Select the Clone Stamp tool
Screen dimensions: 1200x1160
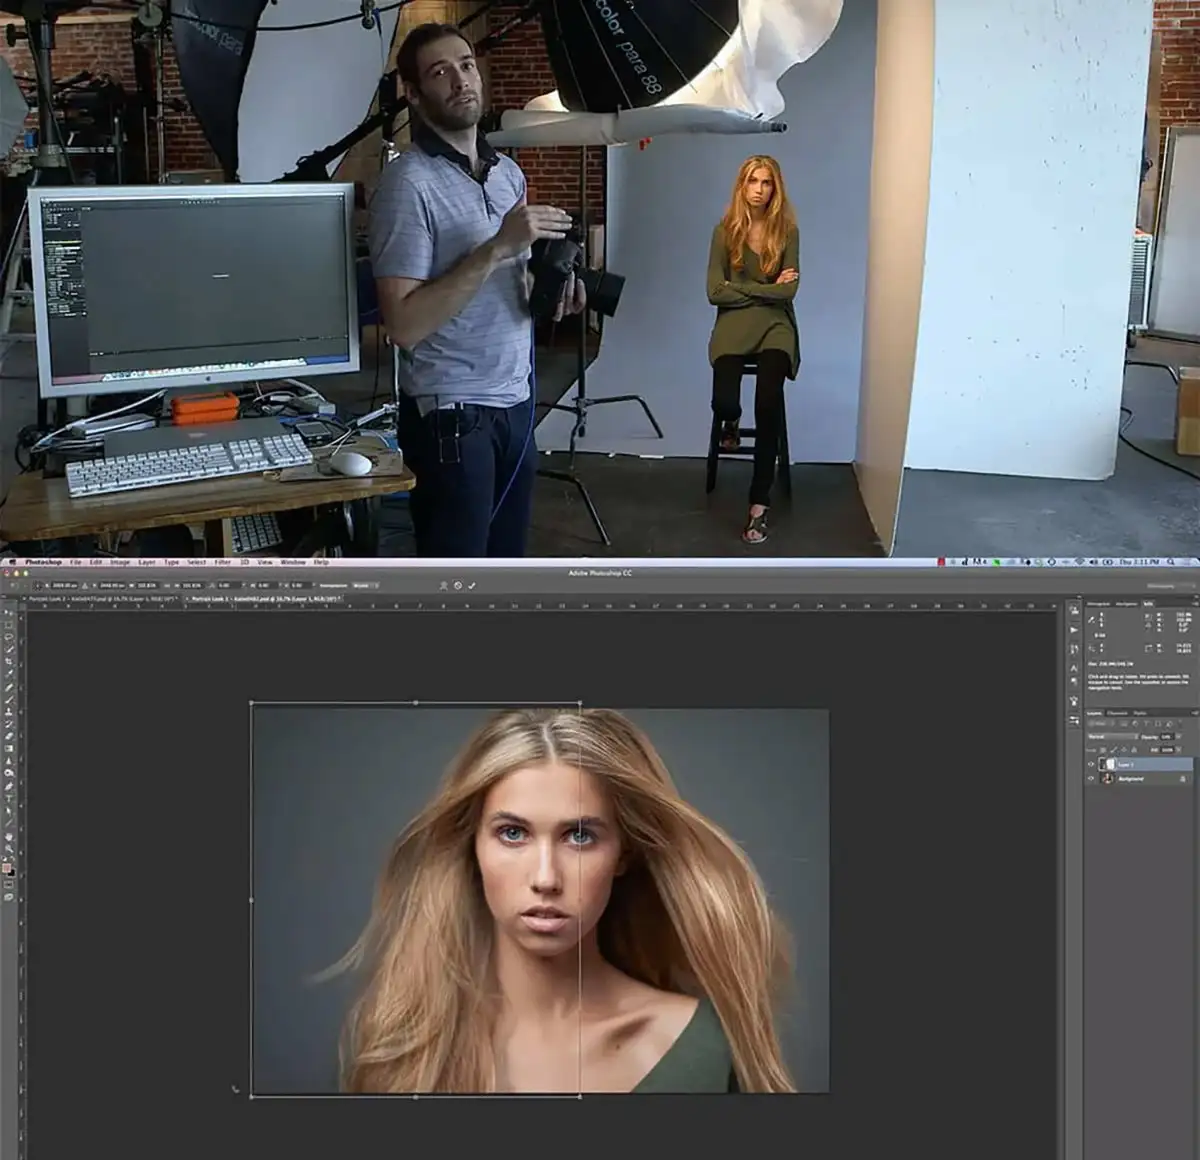[x=9, y=711]
